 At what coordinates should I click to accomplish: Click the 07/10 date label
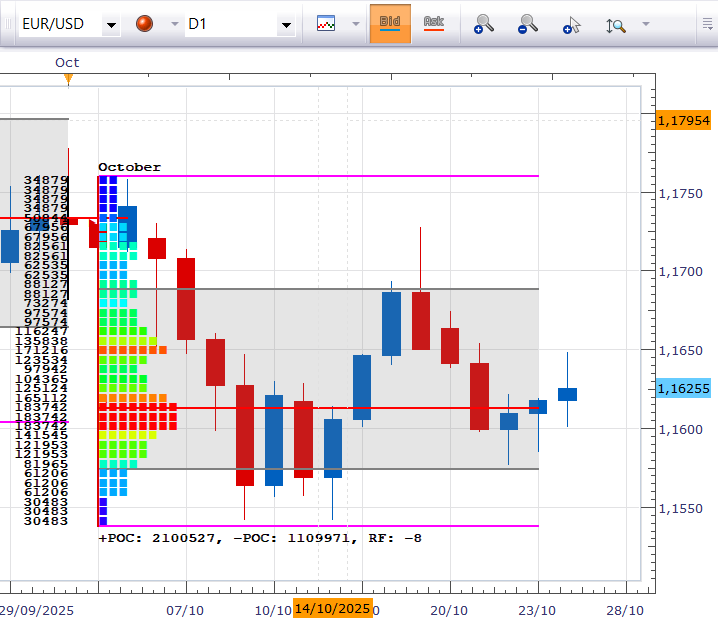[x=185, y=610]
